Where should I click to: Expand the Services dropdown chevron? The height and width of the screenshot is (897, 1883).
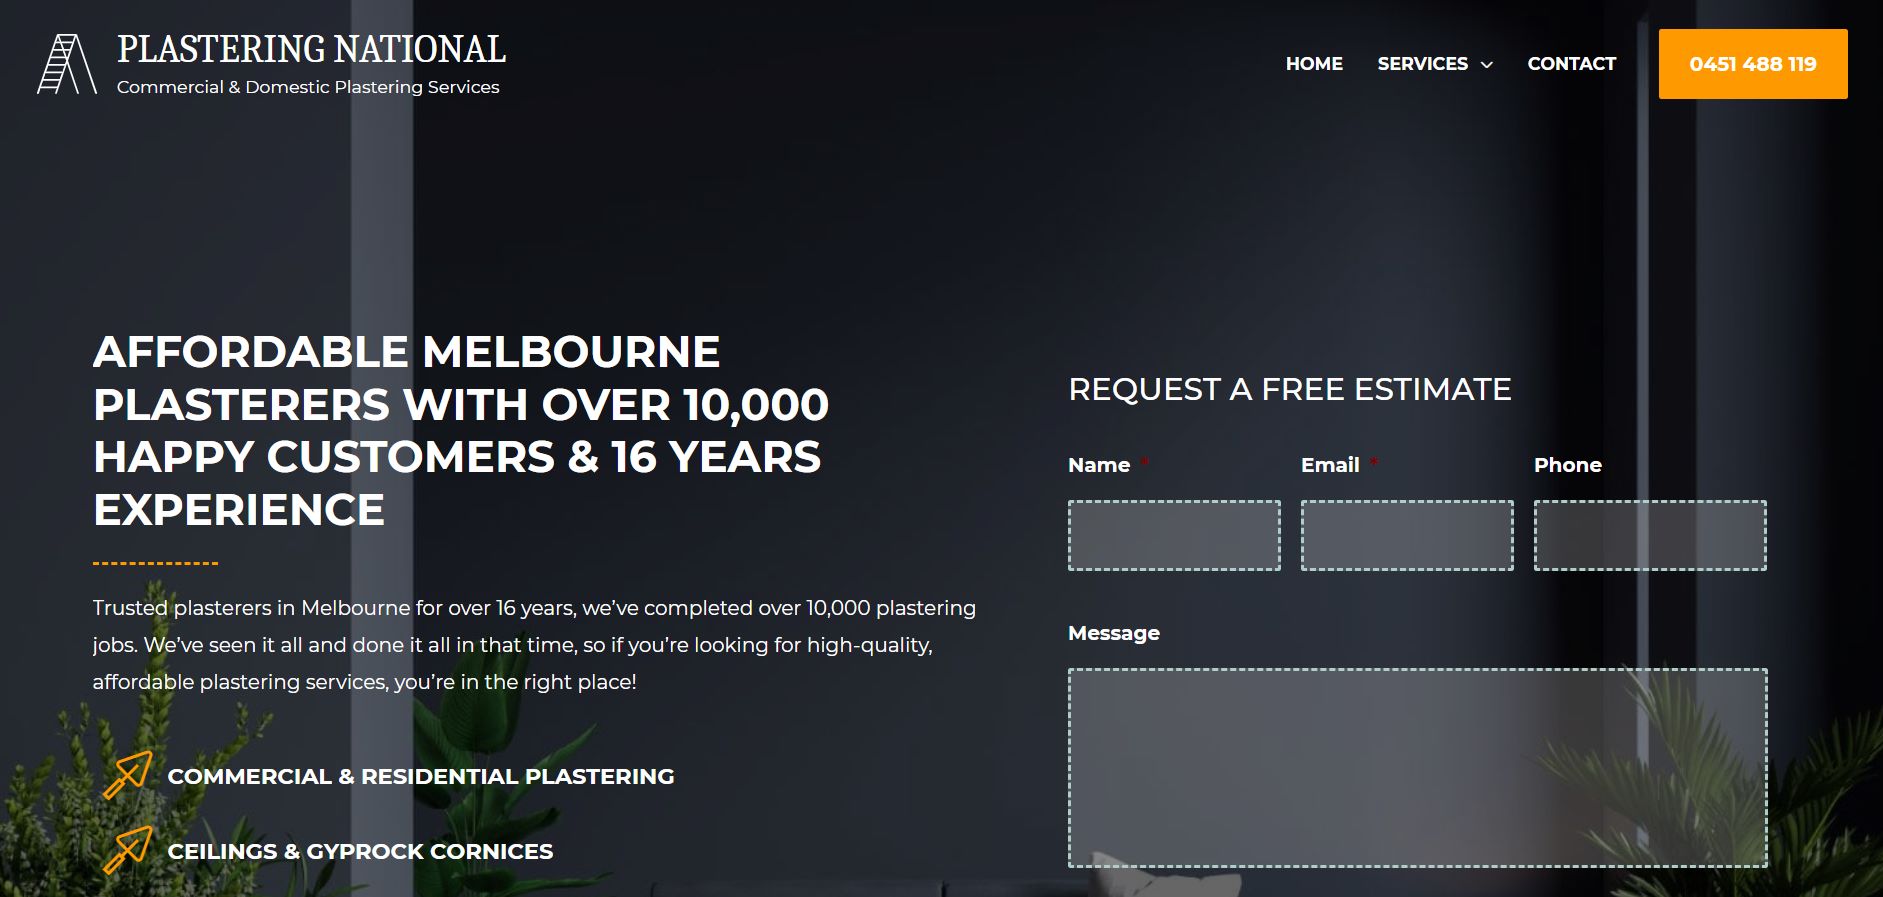(x=1487, y=65)
